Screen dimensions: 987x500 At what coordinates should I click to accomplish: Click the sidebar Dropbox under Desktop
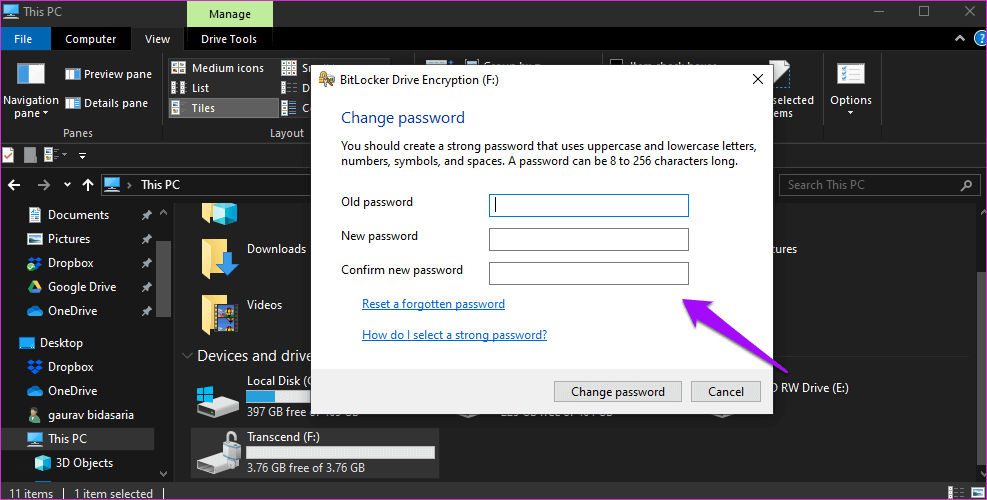tap(60, 367)
